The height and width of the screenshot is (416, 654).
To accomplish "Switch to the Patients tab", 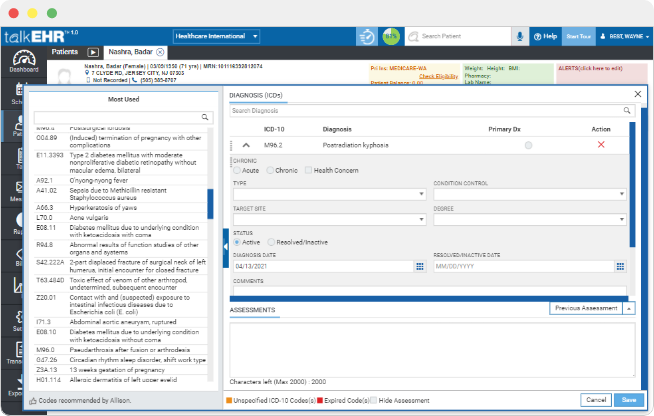I will (65, 51).
